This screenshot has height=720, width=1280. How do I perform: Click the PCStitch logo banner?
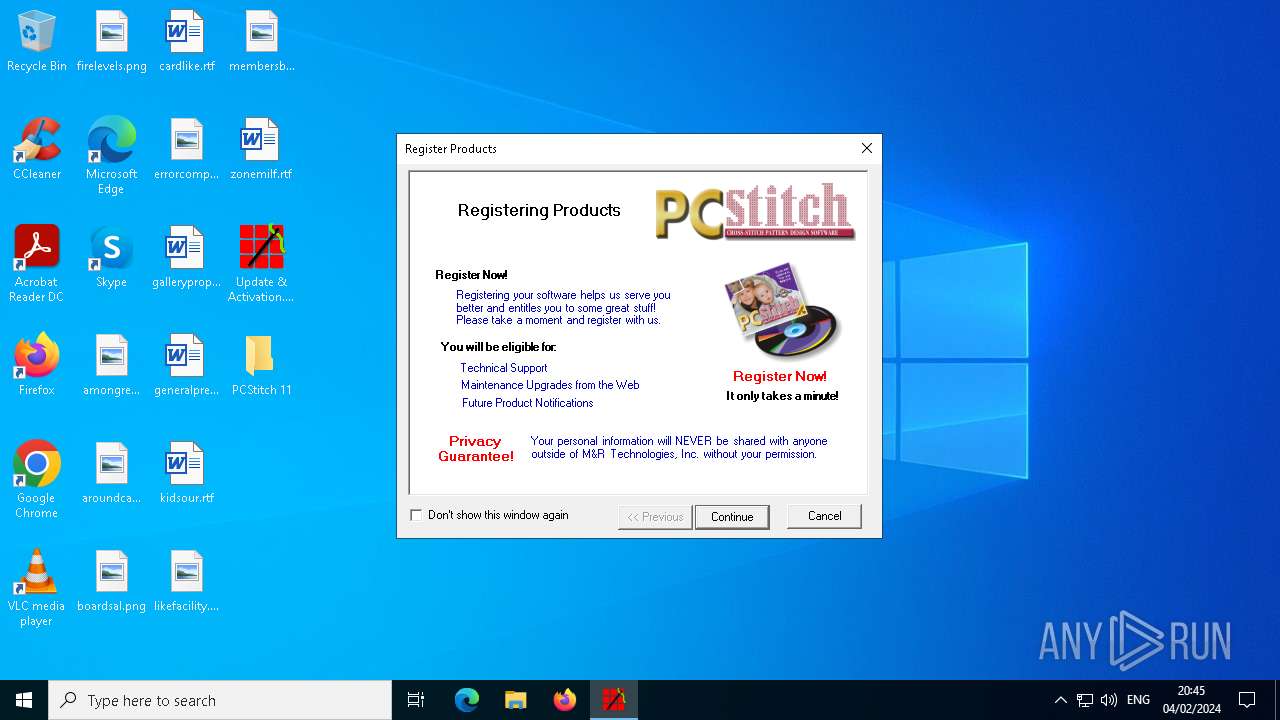[x=755, y=211]
